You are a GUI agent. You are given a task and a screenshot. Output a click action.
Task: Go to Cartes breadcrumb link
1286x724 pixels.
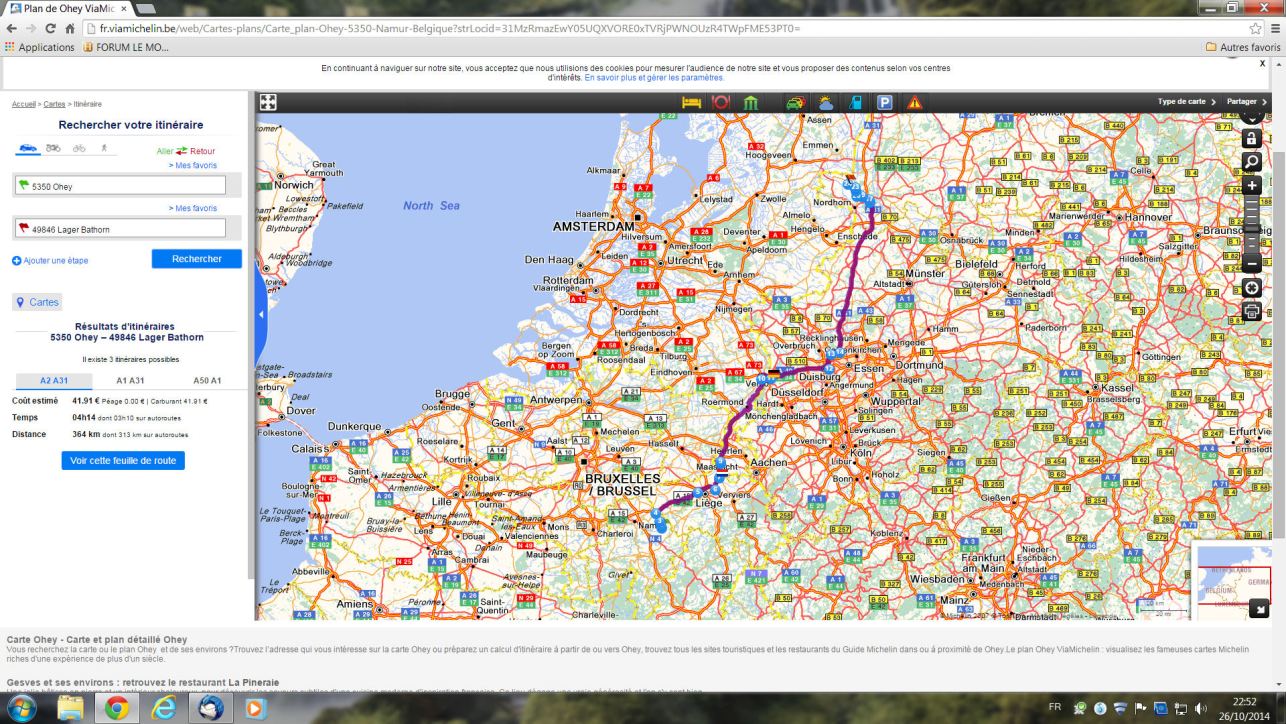54,104
